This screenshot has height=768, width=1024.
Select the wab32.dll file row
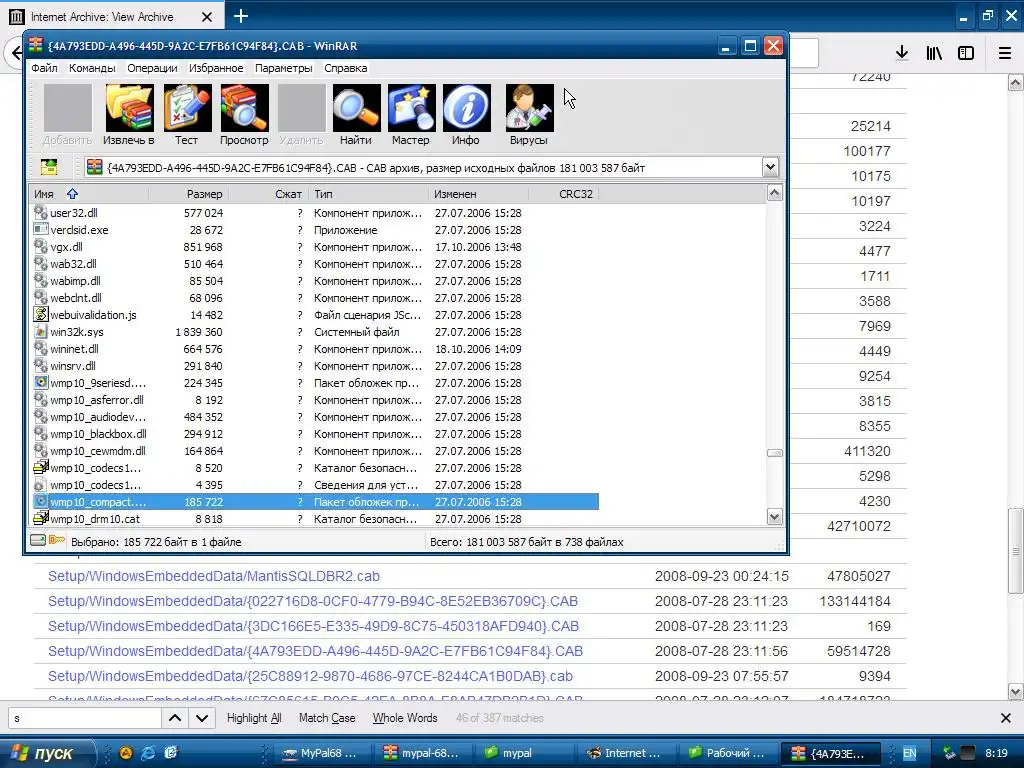[315, 264]
